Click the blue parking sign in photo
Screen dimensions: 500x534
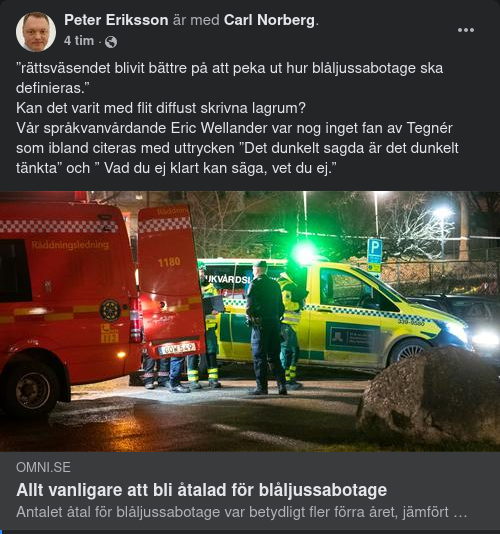(375, 251)
